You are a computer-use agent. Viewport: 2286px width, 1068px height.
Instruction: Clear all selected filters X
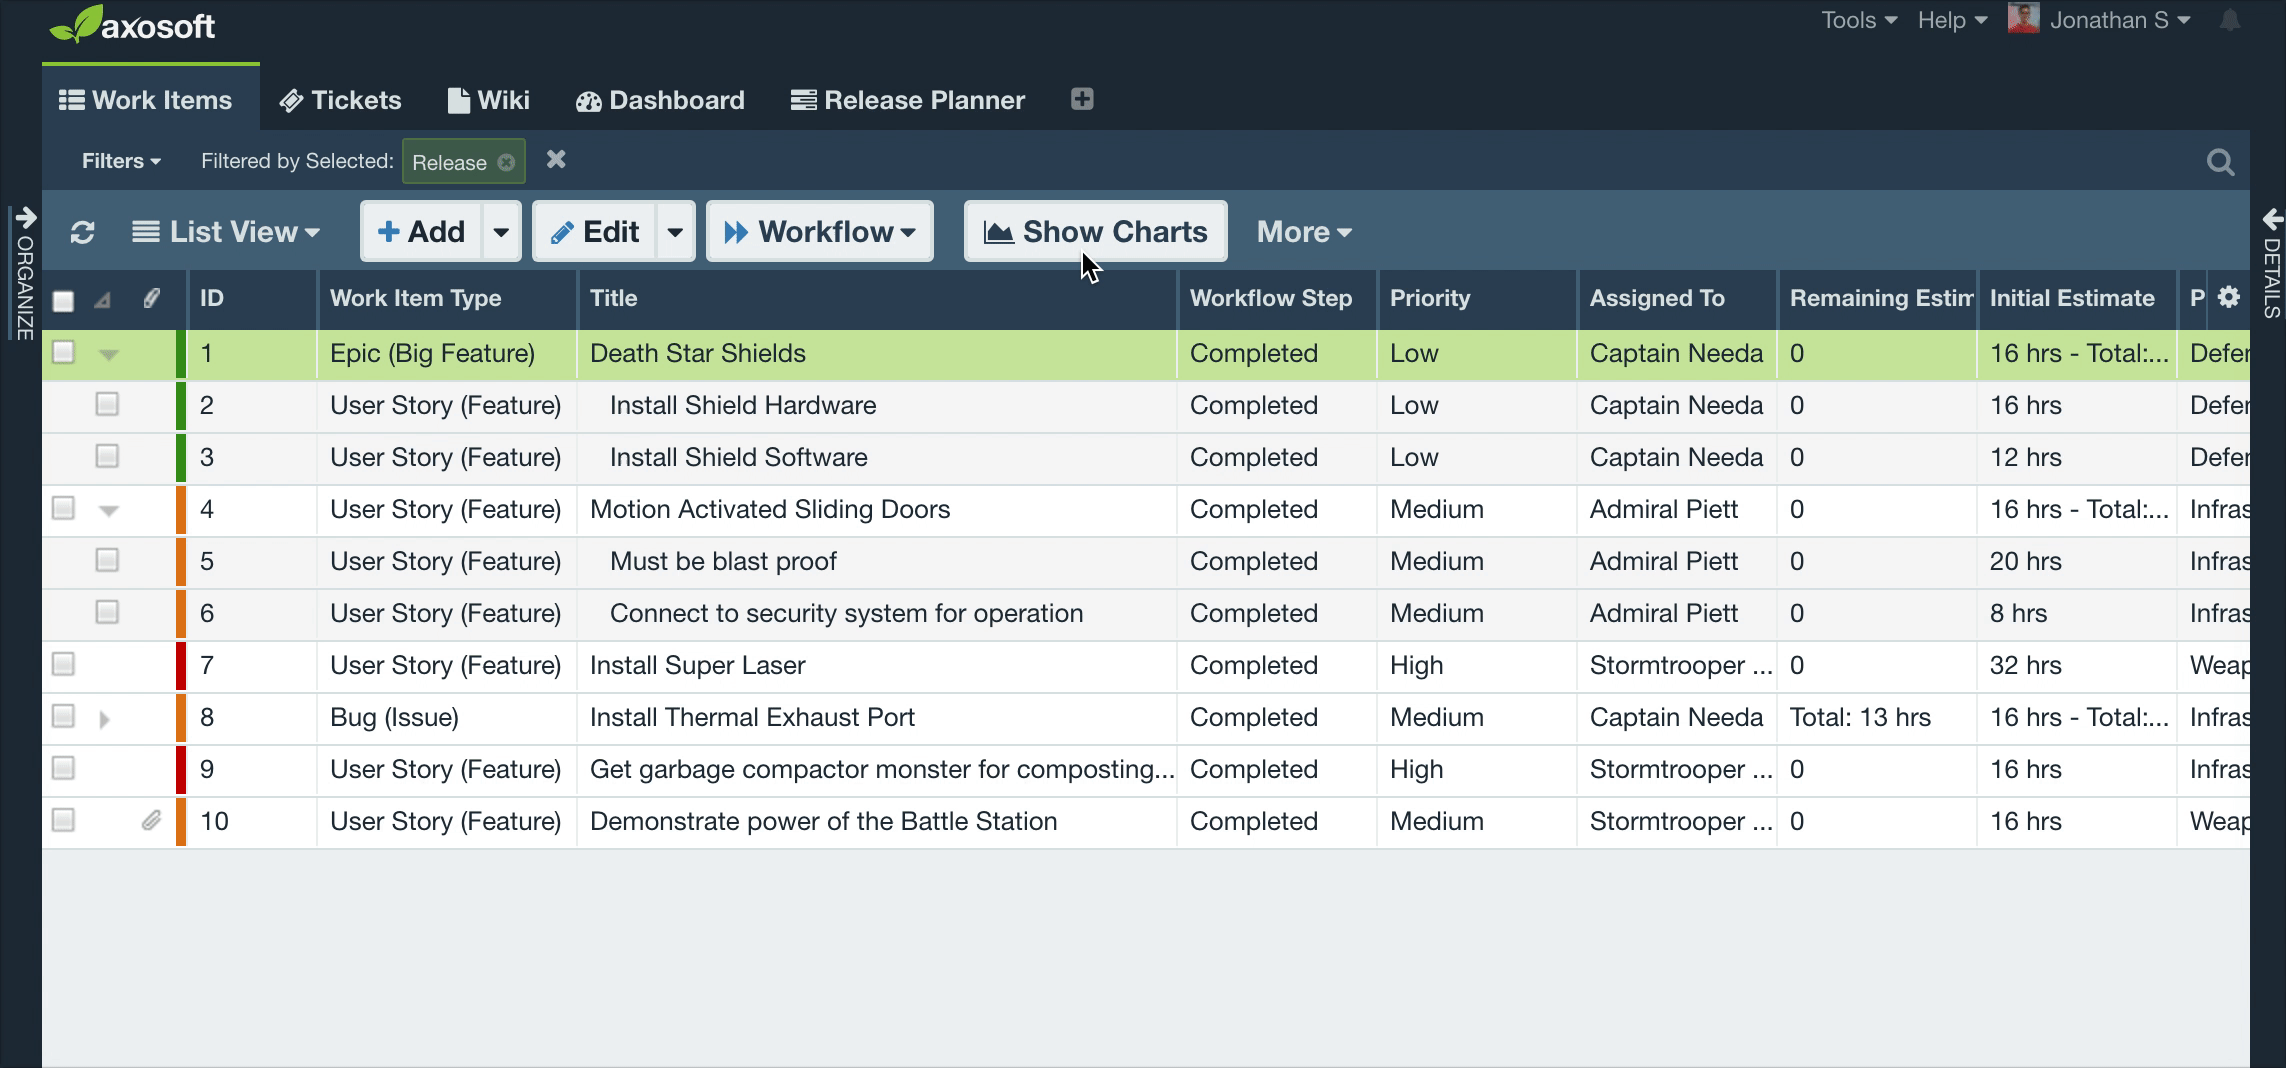coord(556,160)
